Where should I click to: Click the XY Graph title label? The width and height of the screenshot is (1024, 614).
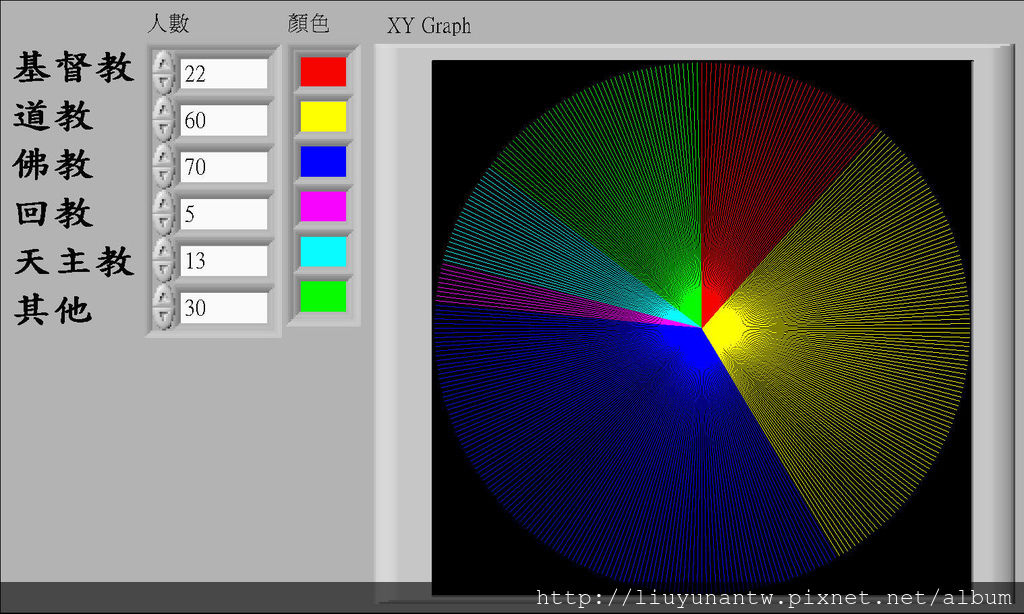[x=429, y=25]
